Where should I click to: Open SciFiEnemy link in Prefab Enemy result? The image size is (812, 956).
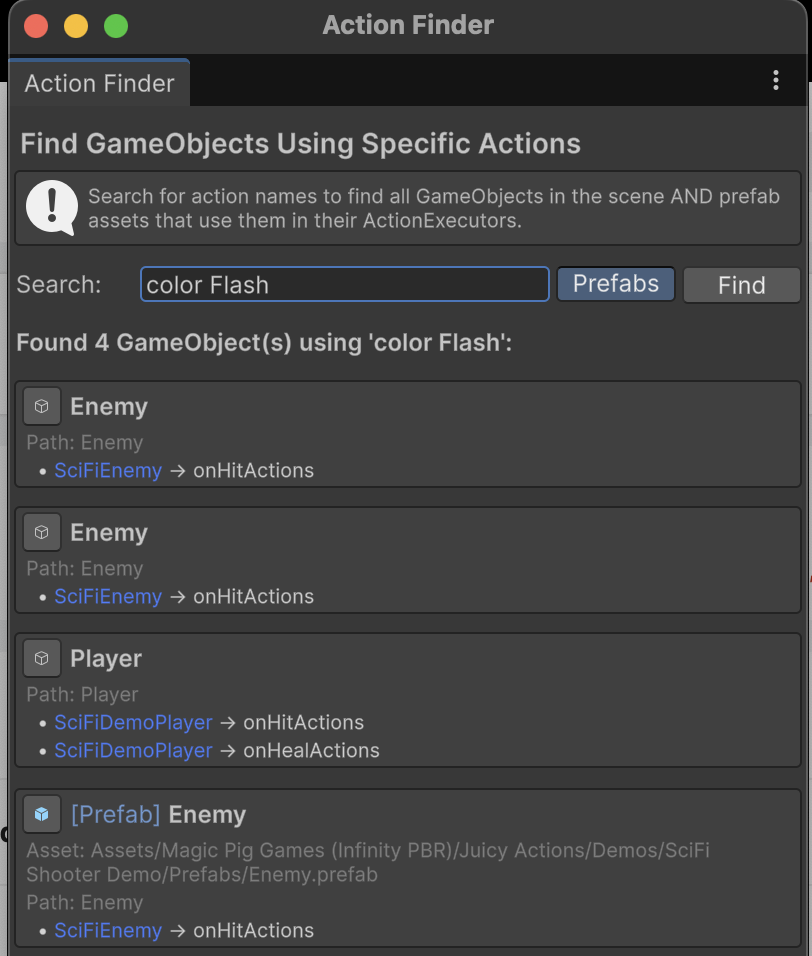tap(108, 931)
